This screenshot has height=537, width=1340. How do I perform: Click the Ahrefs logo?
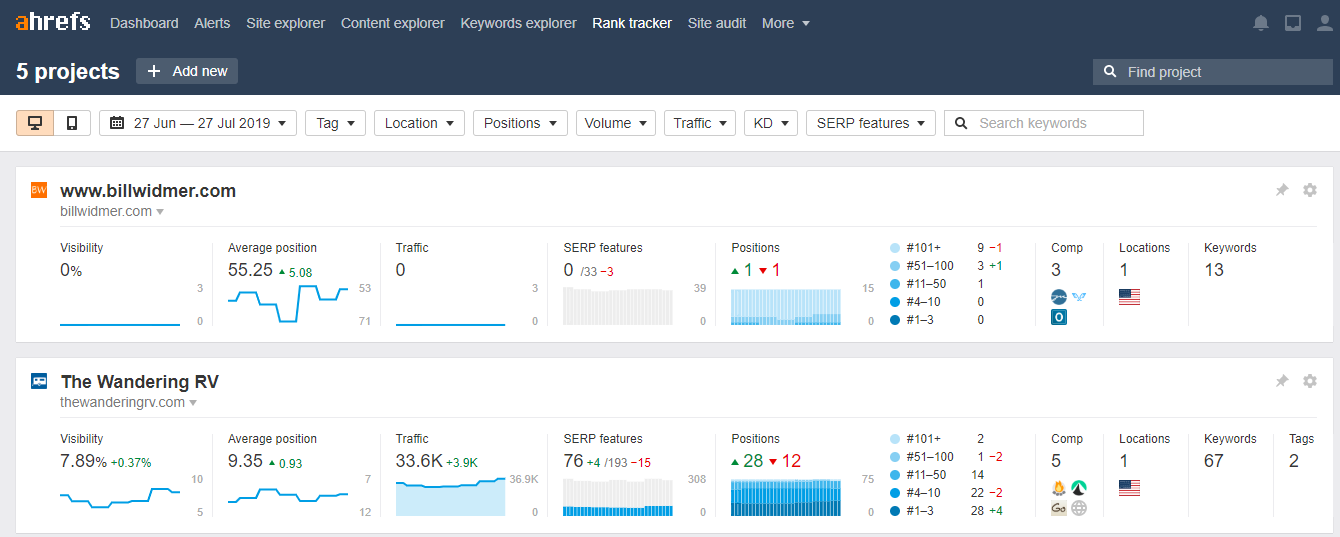[x=52, y=22]
